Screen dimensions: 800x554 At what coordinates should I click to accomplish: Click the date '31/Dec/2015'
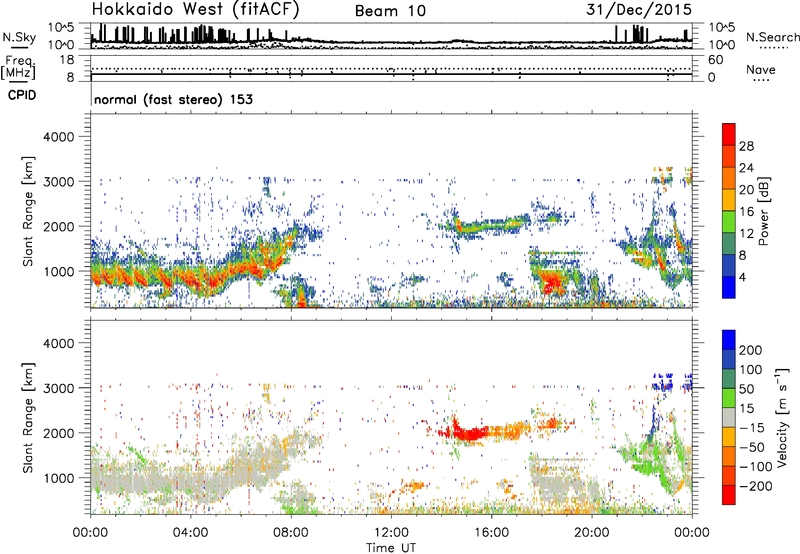tap(639, 10)
